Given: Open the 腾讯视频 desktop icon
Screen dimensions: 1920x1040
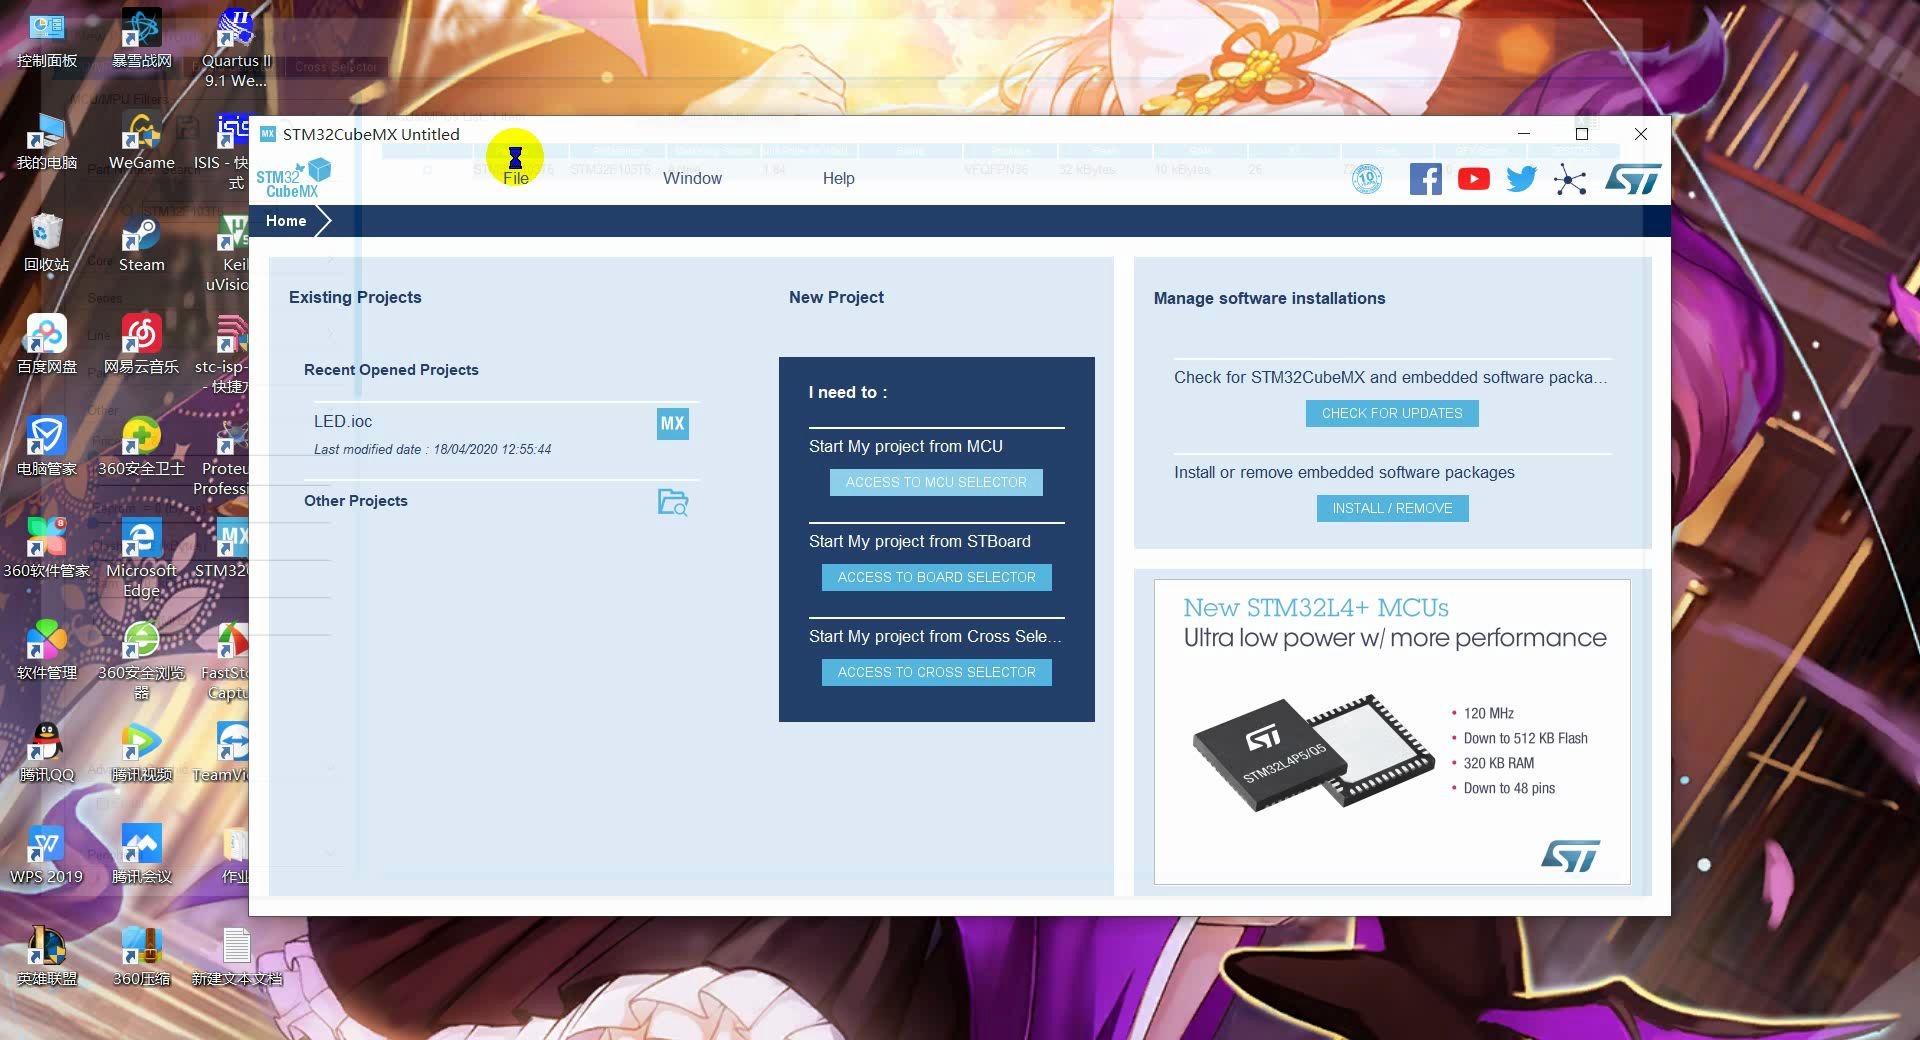Looking at the screenshot, I should tap(141, 754).
